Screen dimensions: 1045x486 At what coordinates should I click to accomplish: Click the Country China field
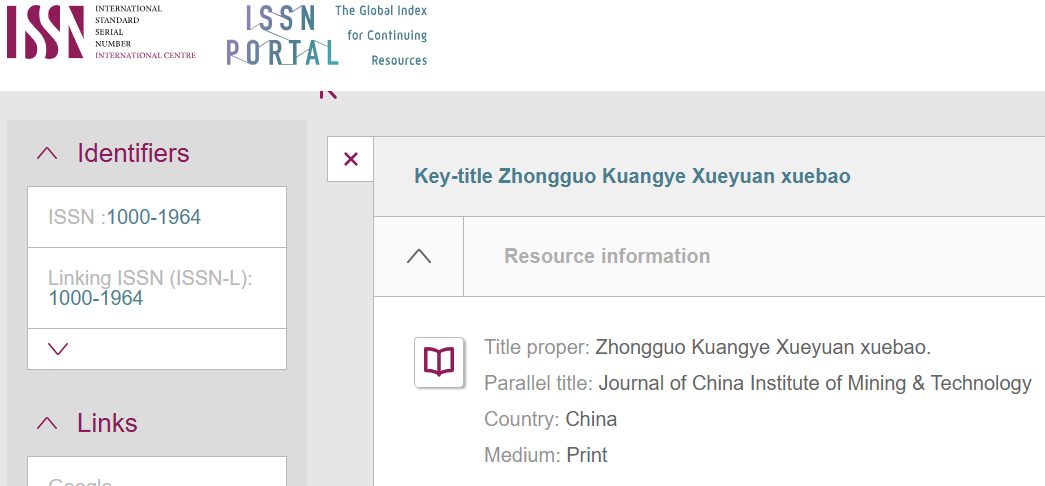[x=550, y=419]
